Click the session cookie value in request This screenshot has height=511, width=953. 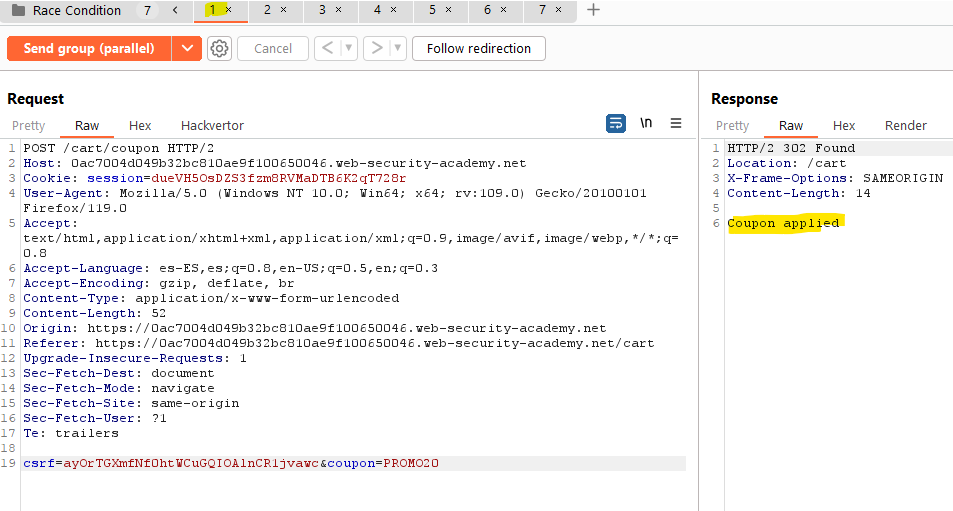pyautogui.click(x=278, y=178)
